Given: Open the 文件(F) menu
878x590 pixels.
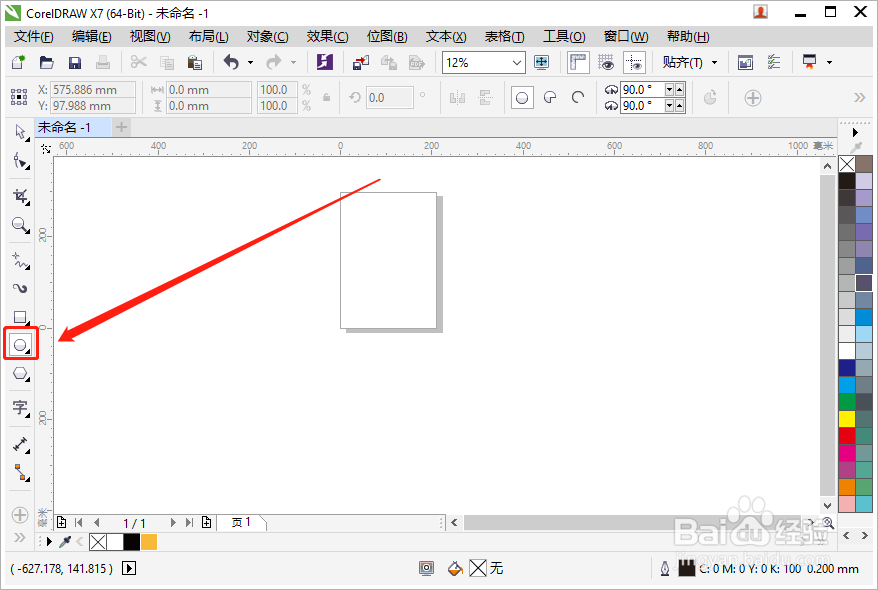Looking at the screenshot, I should [34, 36].
